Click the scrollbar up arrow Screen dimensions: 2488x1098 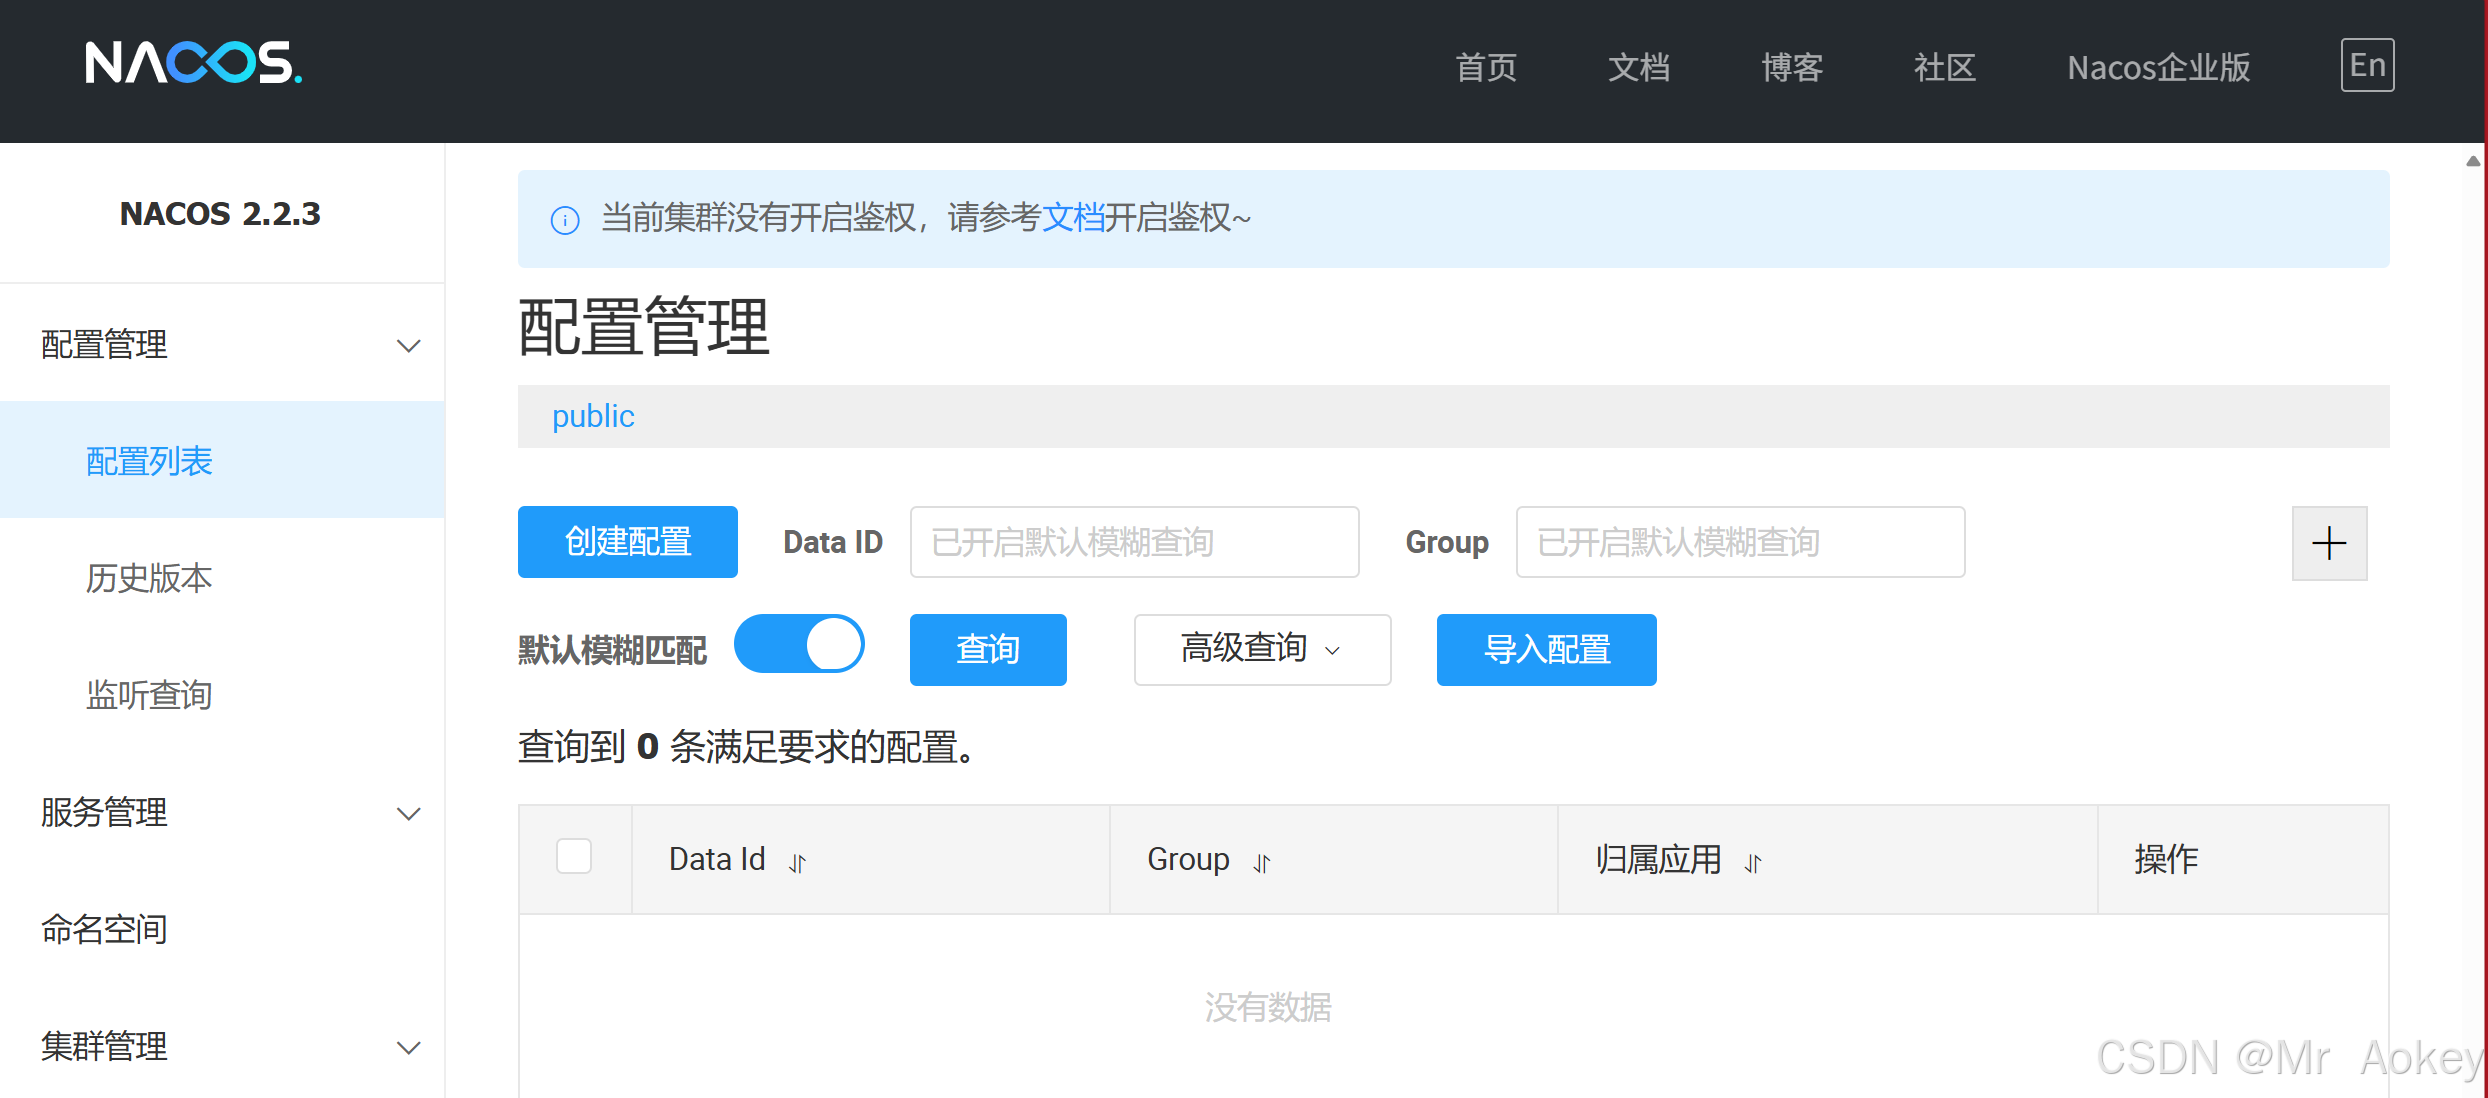(x=2473, y=161)
